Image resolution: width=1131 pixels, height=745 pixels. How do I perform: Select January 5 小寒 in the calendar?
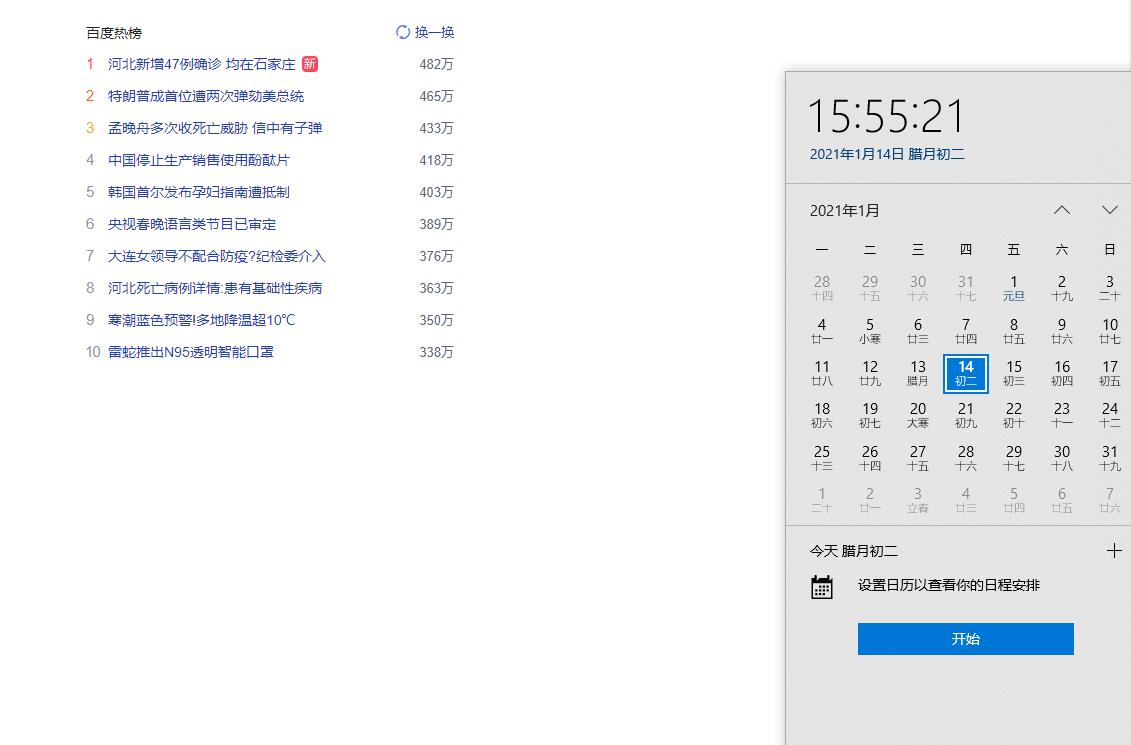point(870,331)
